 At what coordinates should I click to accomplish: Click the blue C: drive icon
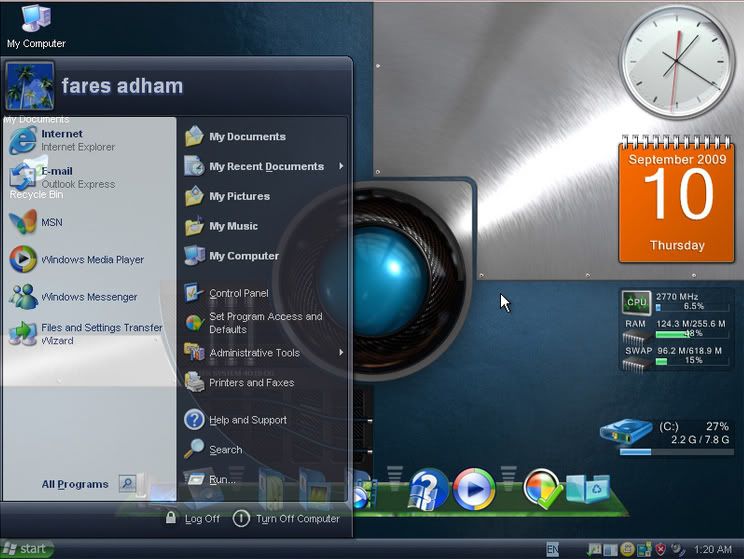(x=625, y=431)
